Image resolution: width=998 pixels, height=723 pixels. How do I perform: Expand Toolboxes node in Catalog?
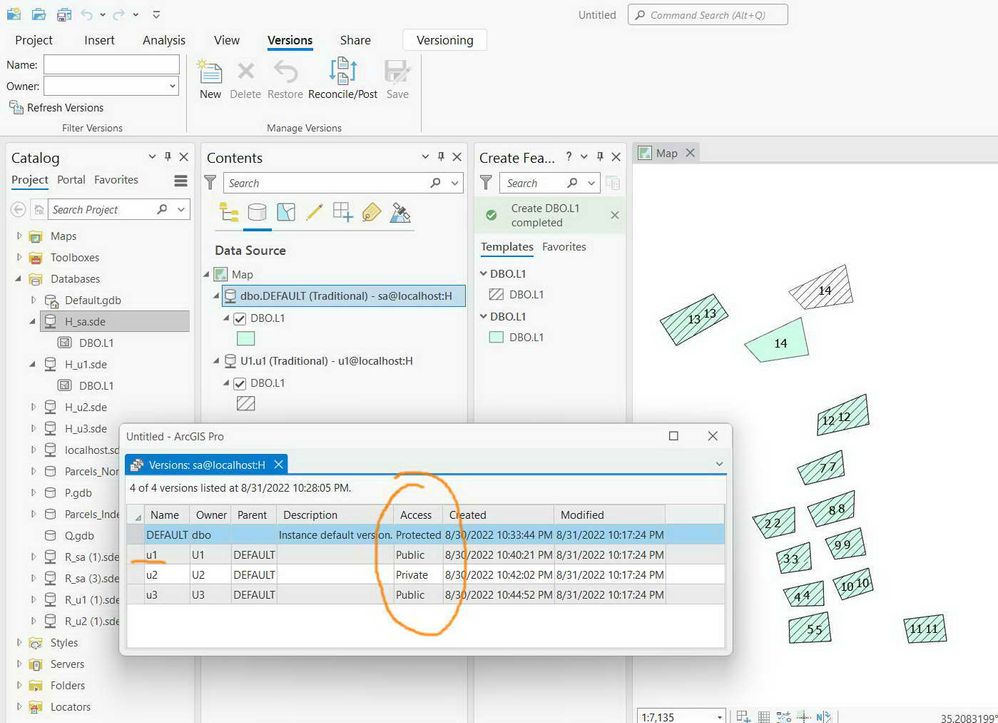click(19, 257)
